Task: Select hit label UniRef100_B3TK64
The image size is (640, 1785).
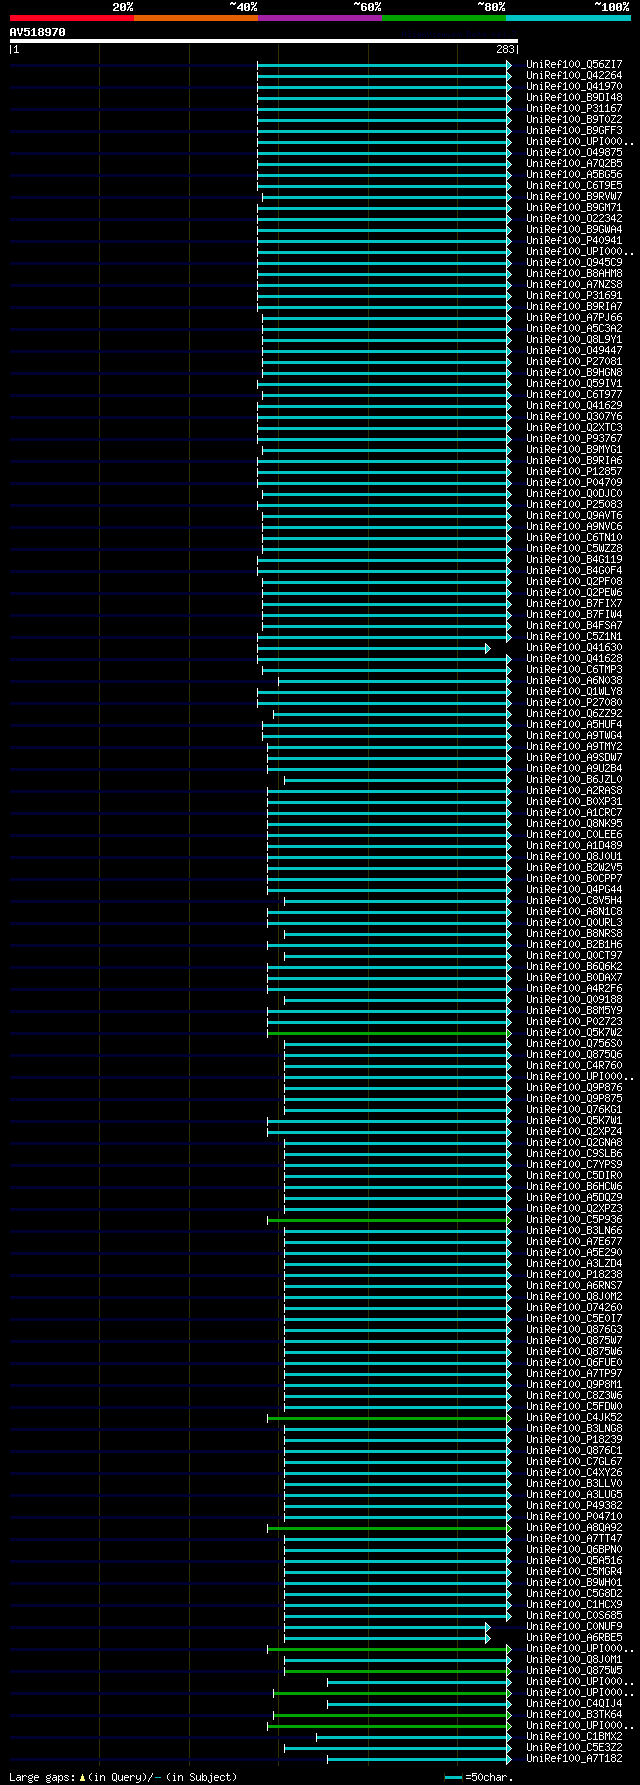Action: point(574,1714)
